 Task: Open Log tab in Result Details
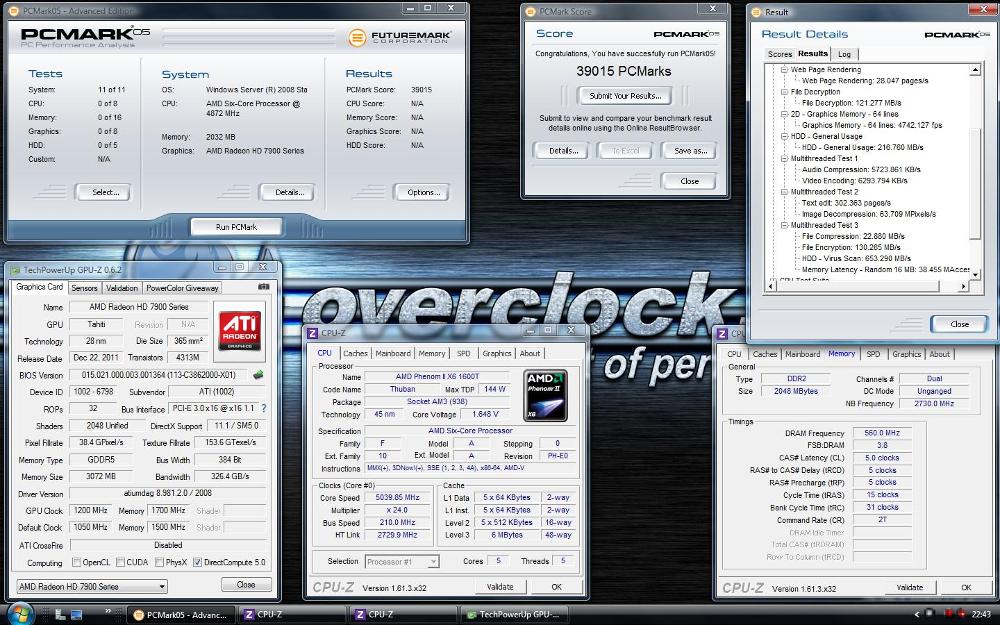844,54
